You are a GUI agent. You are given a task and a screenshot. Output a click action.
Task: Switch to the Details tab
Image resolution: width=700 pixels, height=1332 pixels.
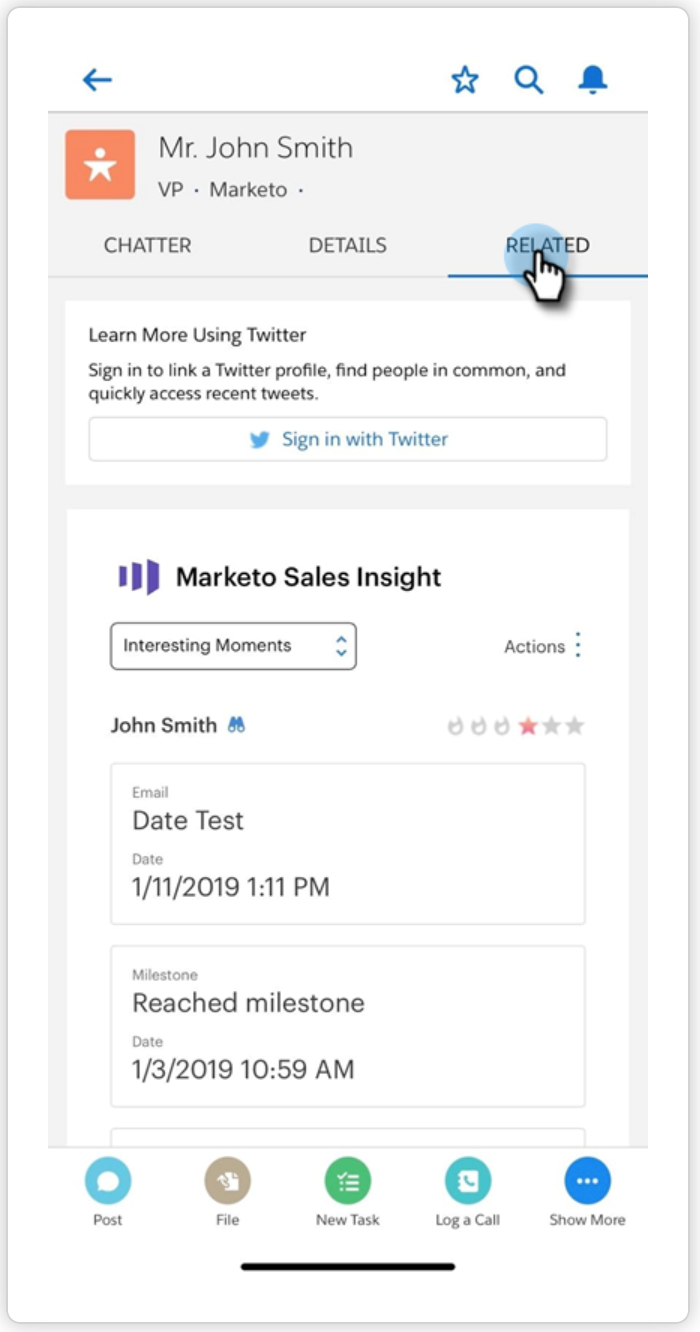[x=347, y=245]
